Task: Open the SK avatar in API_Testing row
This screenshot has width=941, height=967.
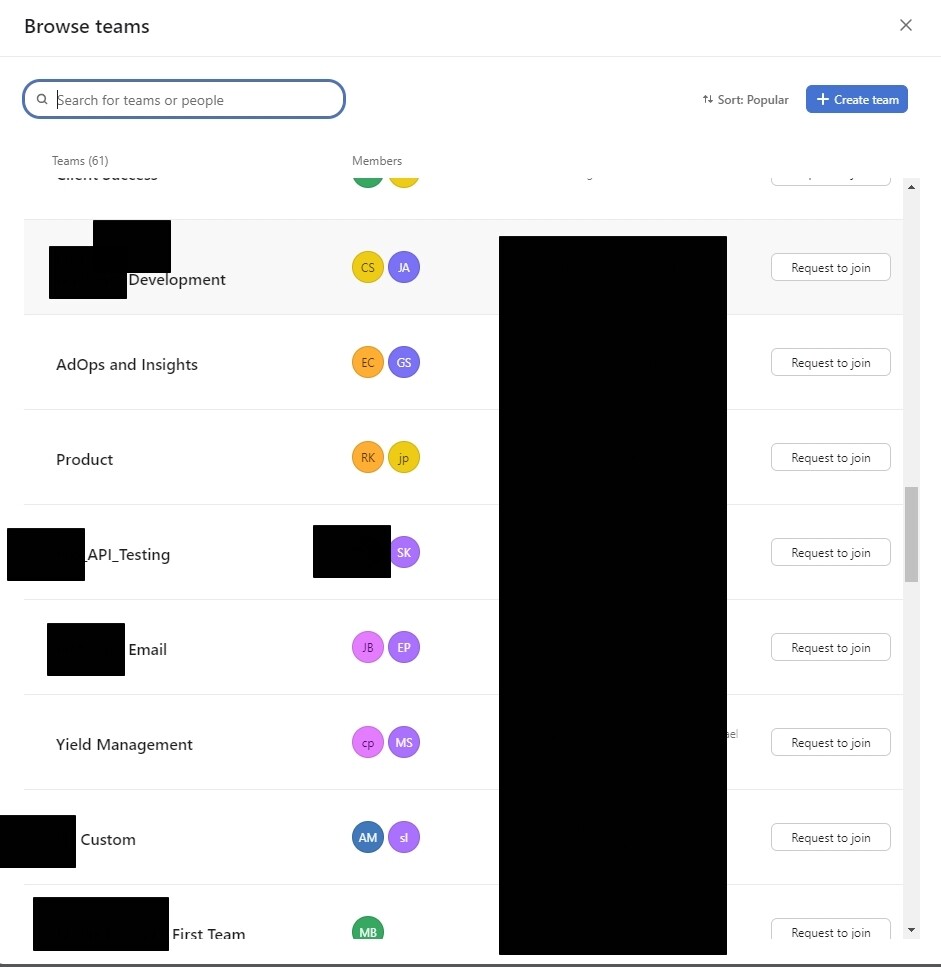Action: pyautogui.click(x=405, y=552)
